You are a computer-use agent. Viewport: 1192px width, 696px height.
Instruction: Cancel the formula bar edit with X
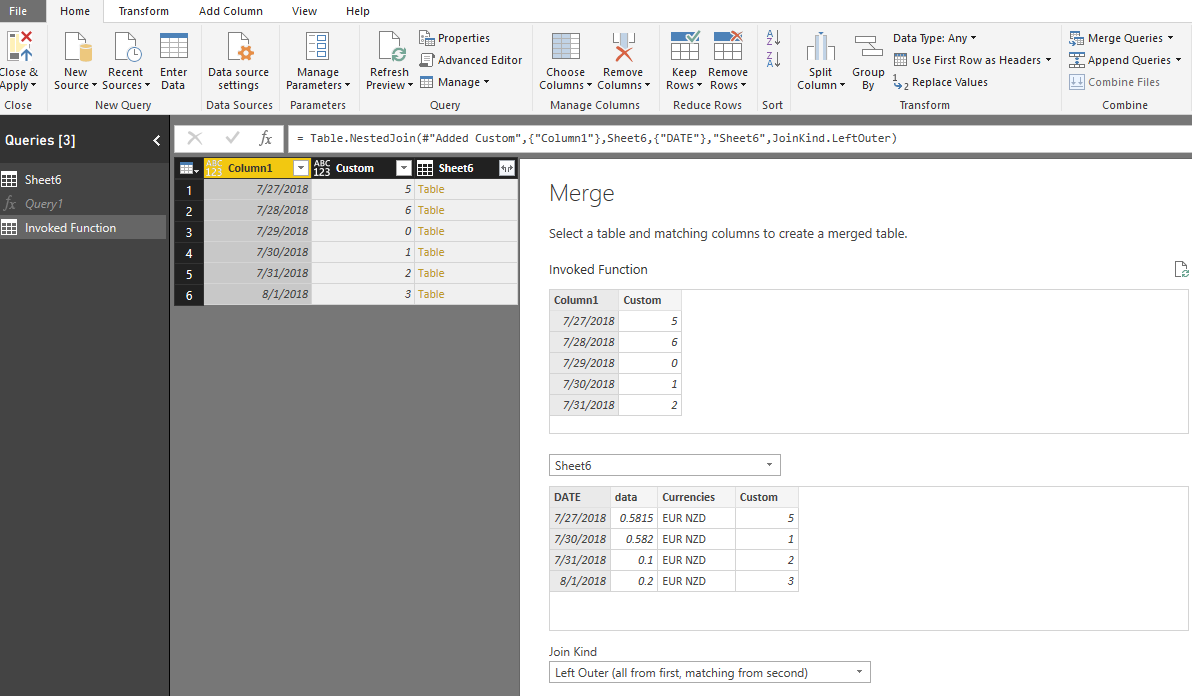195,138
